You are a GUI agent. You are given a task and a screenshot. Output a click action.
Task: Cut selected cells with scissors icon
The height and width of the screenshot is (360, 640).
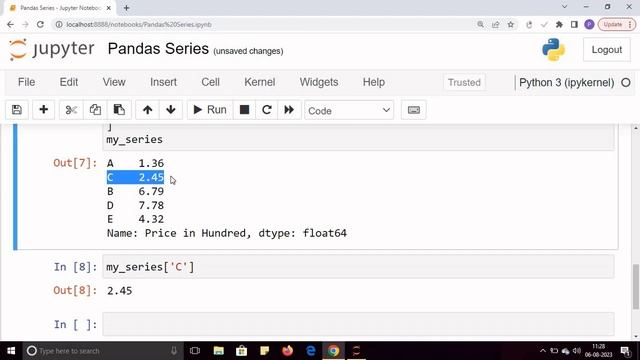tap(71, 110)
